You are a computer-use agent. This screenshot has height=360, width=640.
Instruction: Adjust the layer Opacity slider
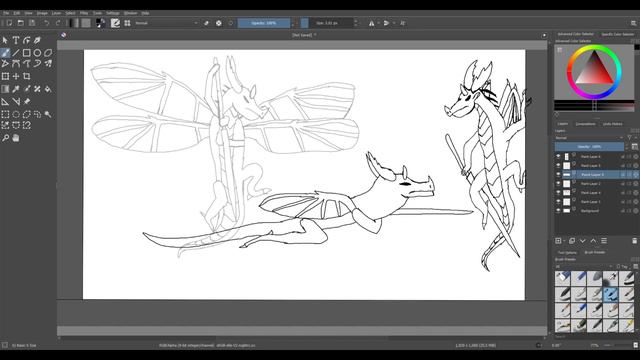coord(589,147)
